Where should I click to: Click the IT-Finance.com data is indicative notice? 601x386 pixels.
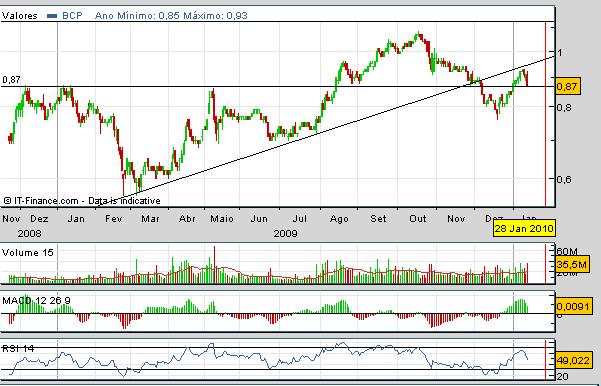pos(82,200)
